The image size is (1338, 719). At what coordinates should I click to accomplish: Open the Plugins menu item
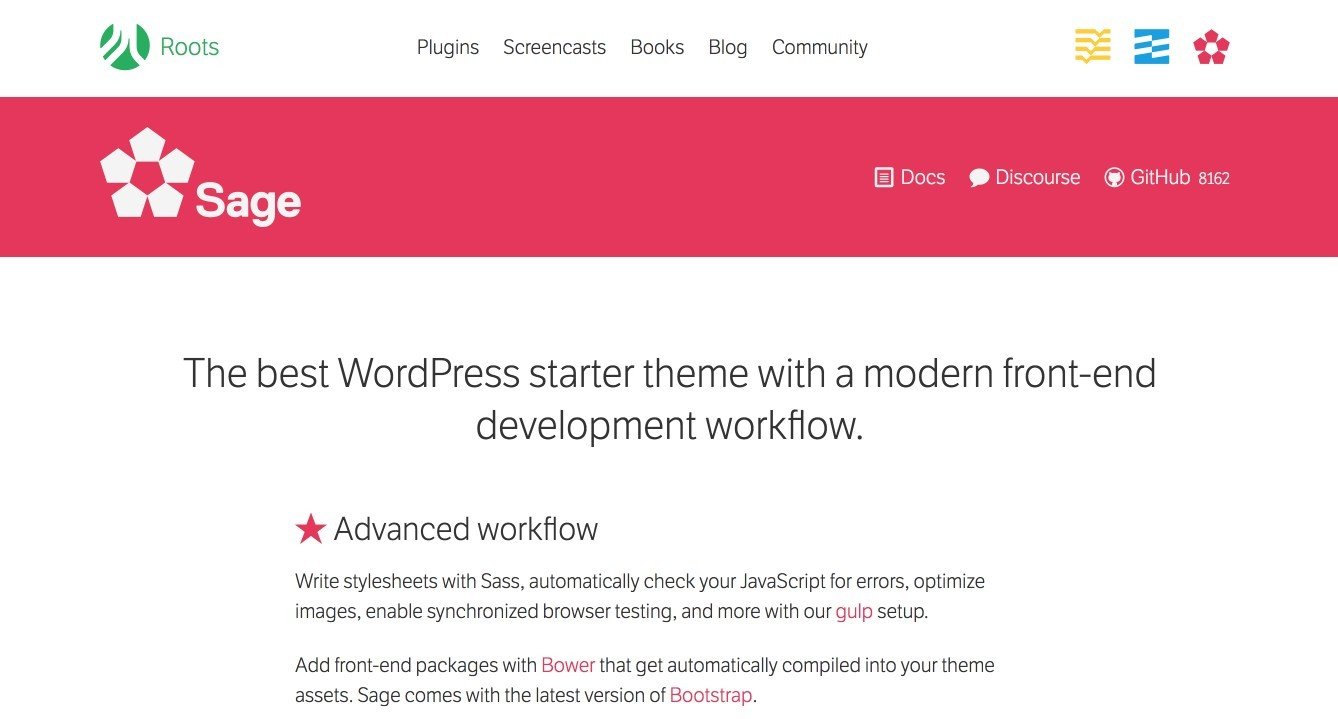(x=448, y=47)
